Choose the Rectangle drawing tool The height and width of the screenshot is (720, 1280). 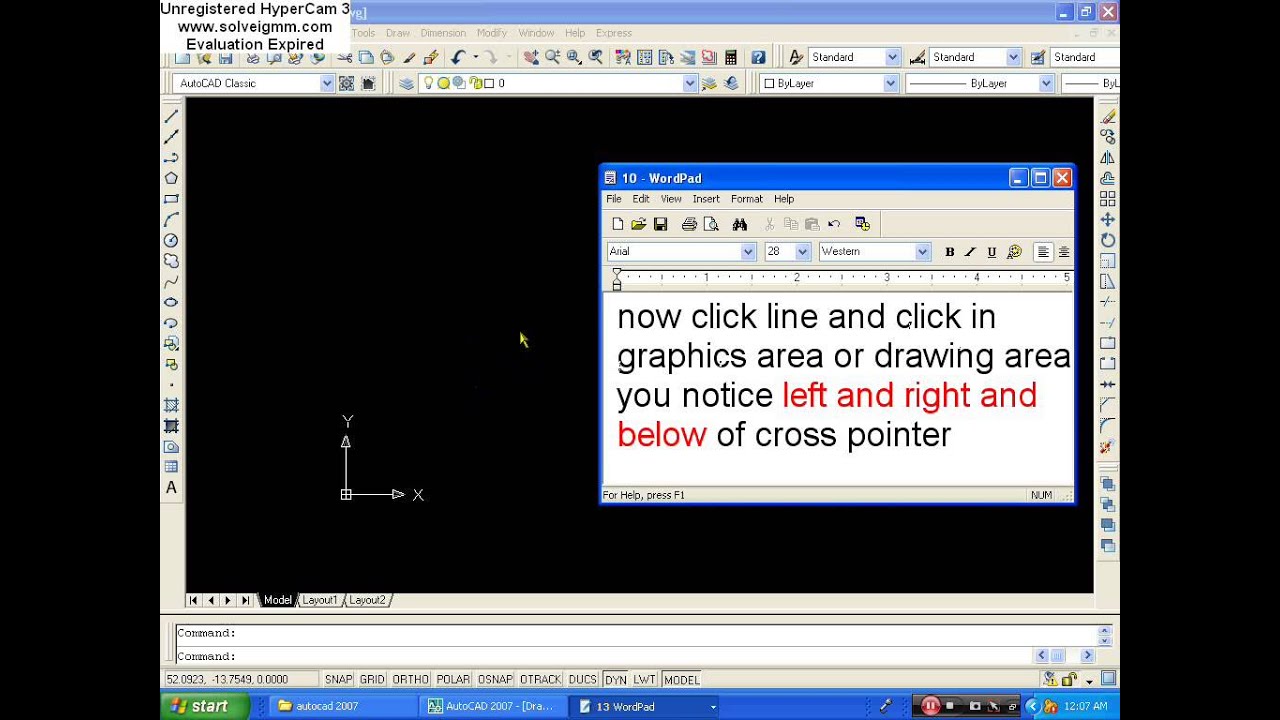point(171,199)
